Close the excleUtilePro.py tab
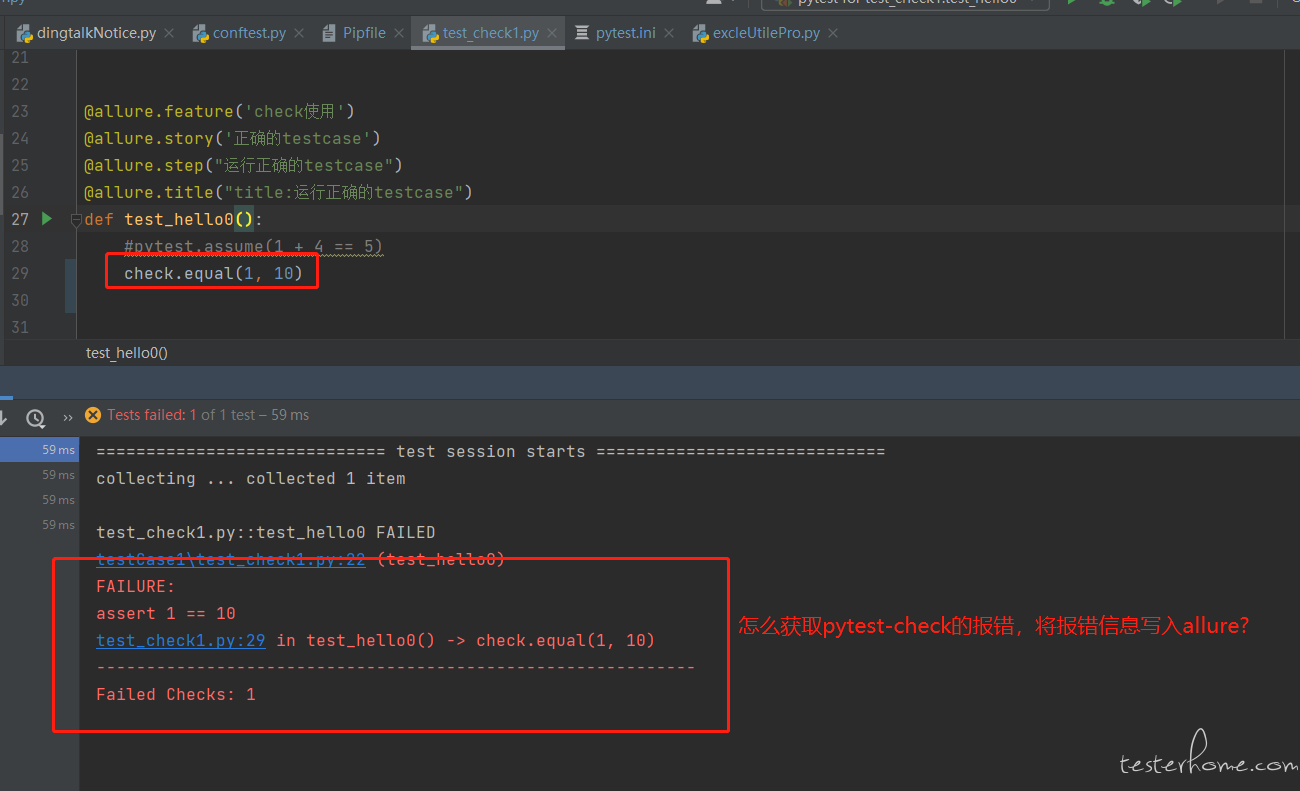1300x791 pixels. [833, 33]
